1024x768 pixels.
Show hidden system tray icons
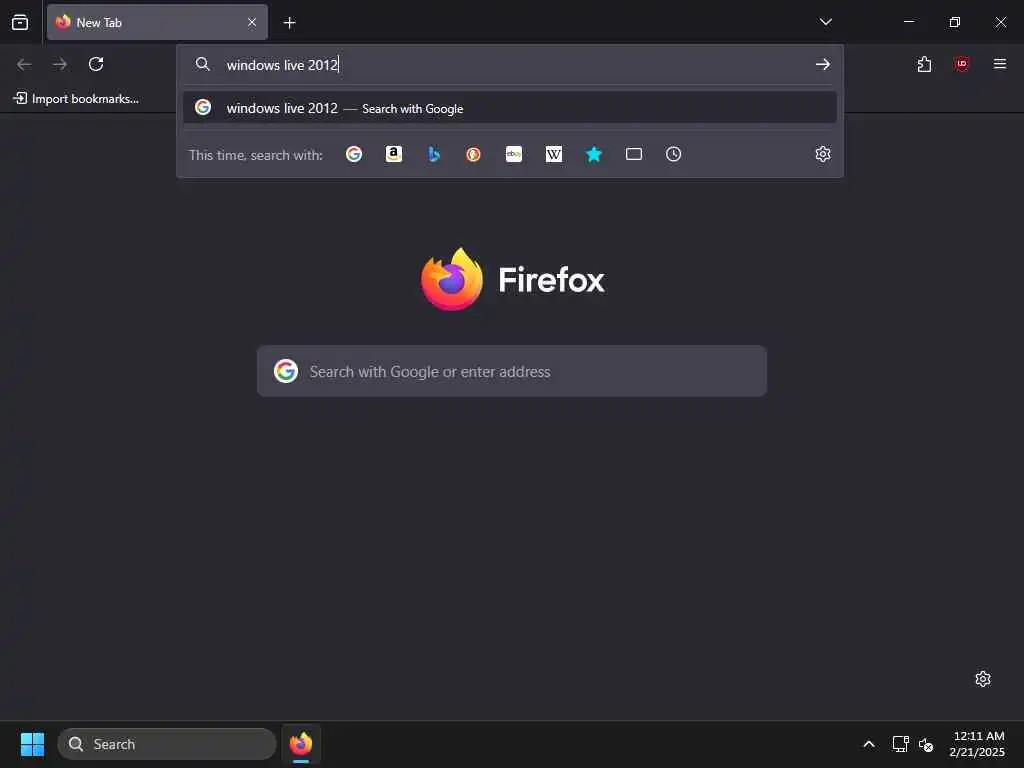(x=869, y=744)
